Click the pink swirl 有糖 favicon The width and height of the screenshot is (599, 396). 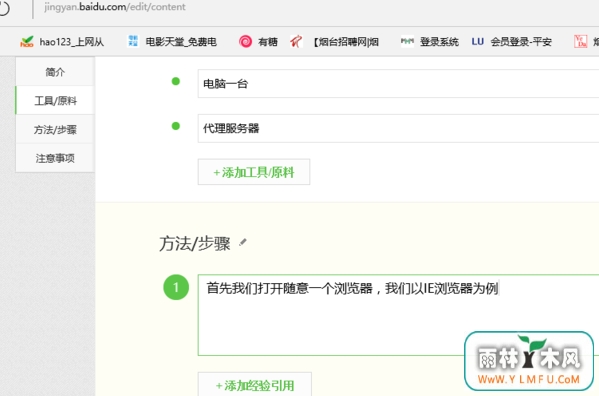click(245, 41)
